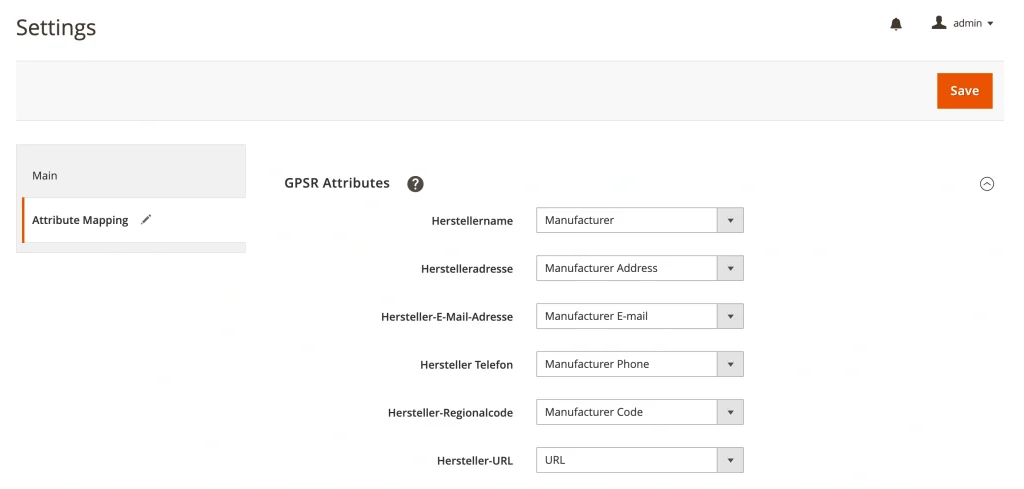This screenshot has width=1024, height=489.
Task: Expand the Manufacturer E-mail dropdown
Action: pos(640,316)
